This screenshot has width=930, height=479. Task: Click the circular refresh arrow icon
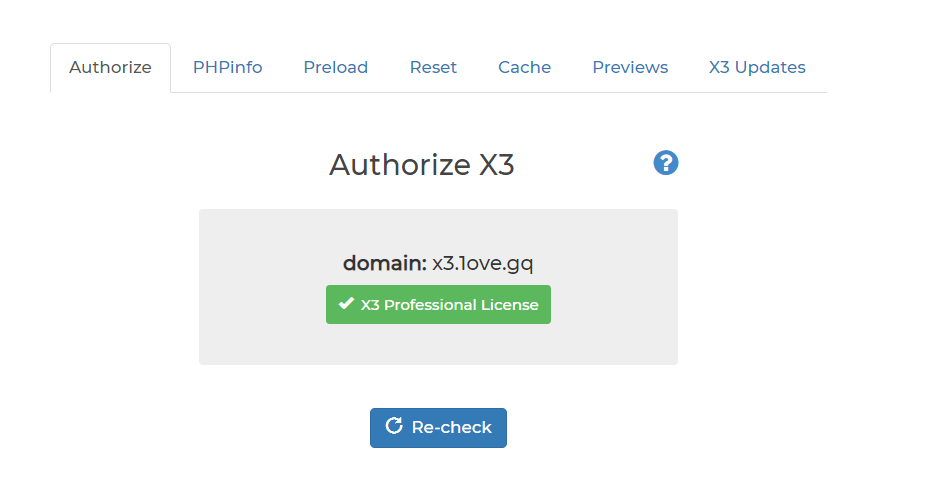click(x=394, y=427)
